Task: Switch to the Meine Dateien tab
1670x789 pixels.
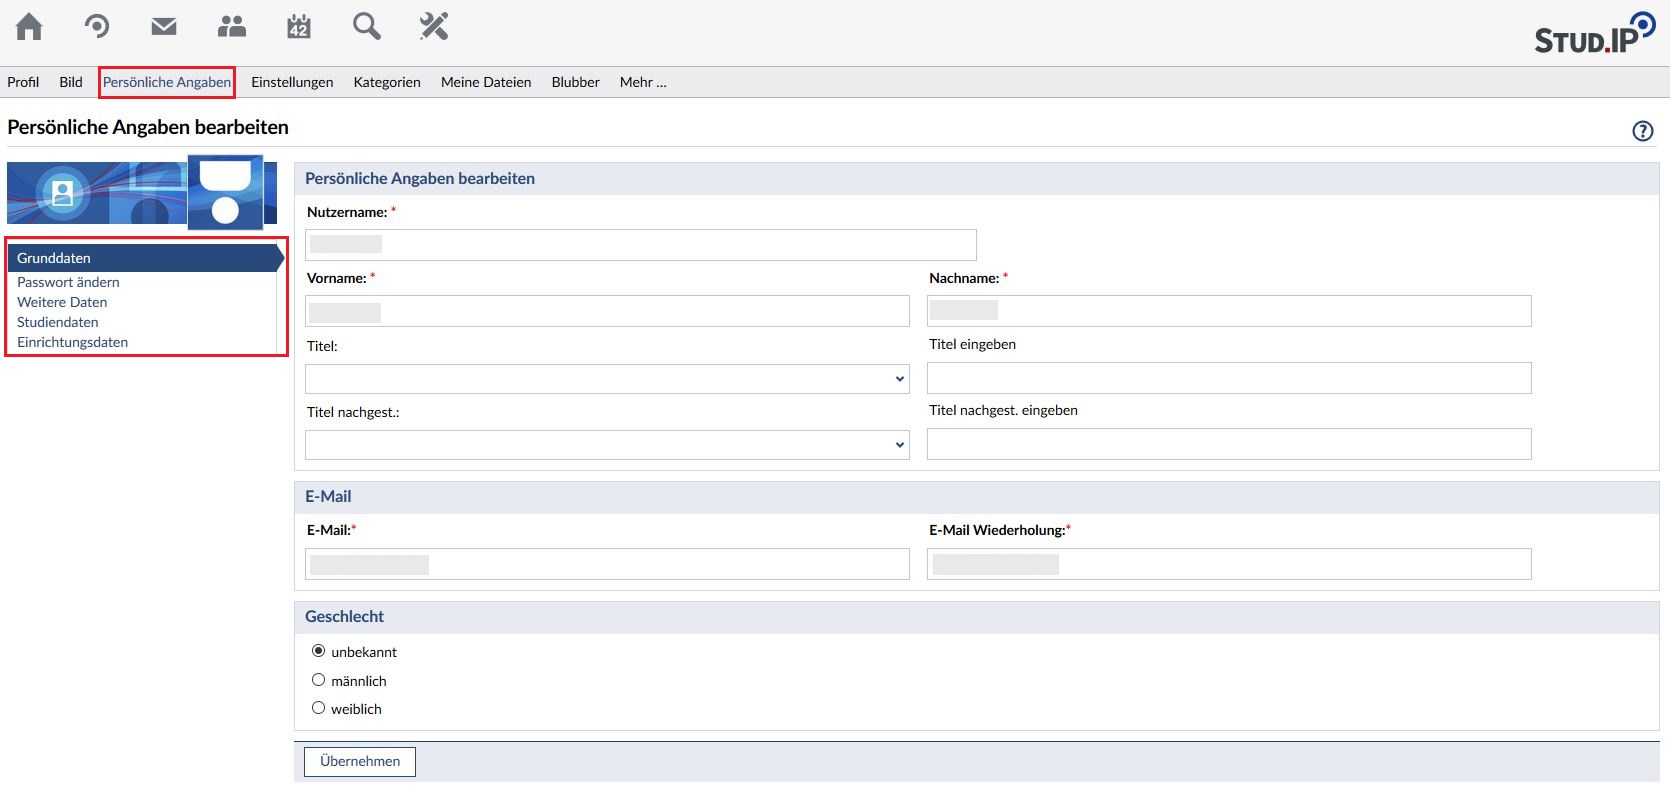Action: 486,82
